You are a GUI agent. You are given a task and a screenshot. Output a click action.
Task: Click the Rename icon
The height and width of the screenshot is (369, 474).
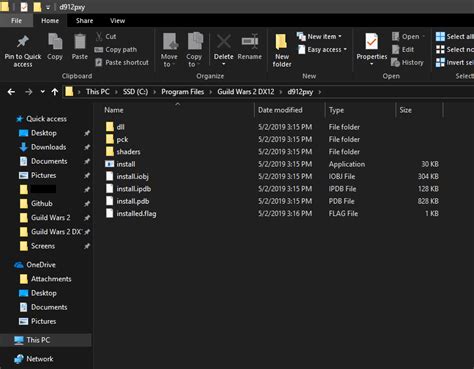[x=250, y=42]
